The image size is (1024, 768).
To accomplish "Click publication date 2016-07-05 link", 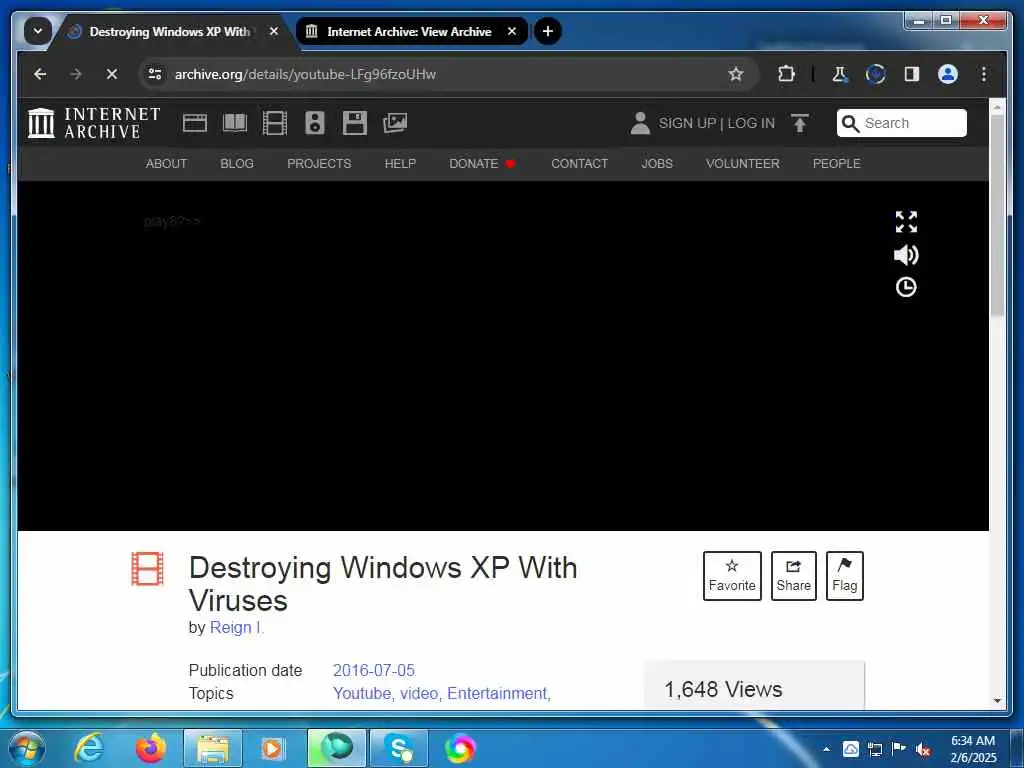I will [374, 670].
